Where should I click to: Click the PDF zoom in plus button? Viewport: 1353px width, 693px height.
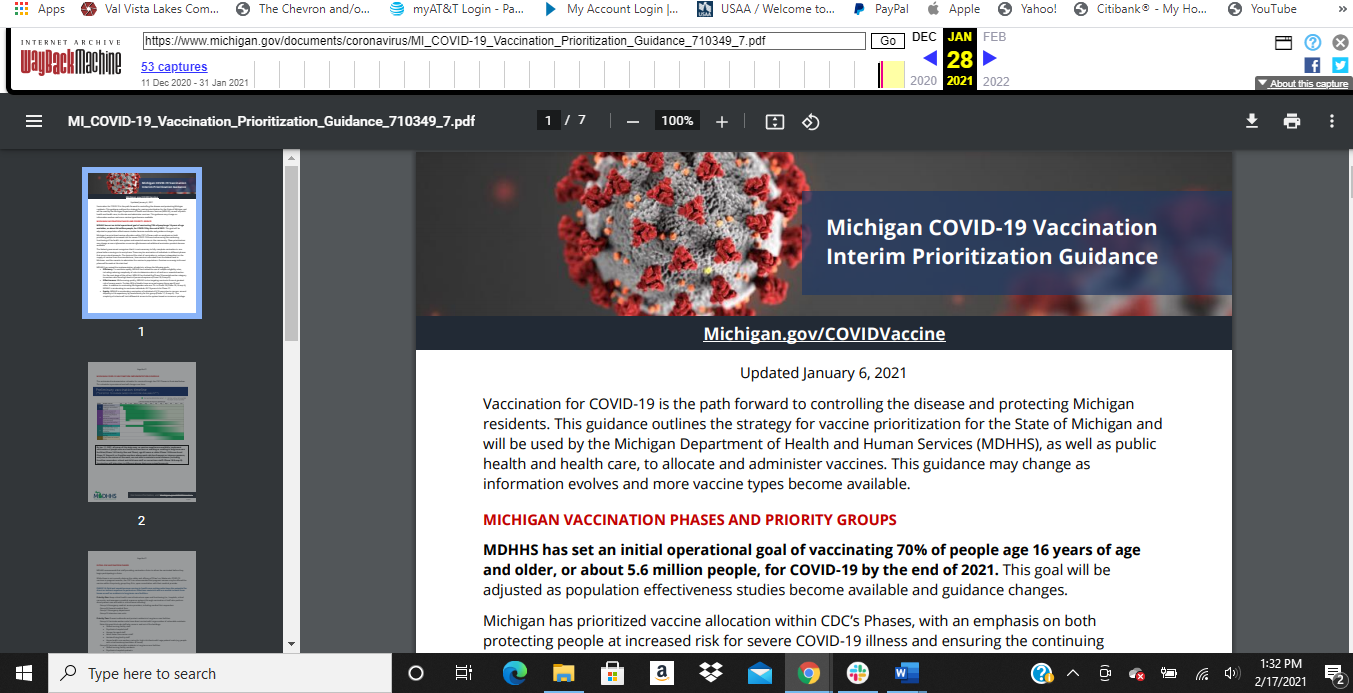[722, 121]
